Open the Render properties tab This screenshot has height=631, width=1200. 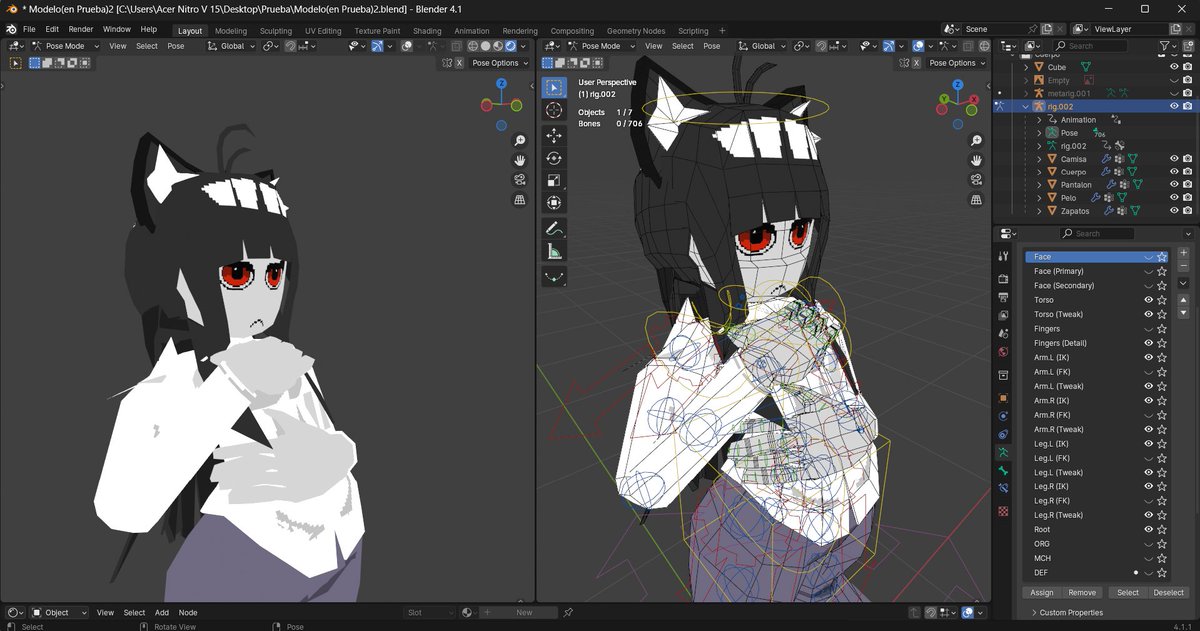(x=1003, y=279)
